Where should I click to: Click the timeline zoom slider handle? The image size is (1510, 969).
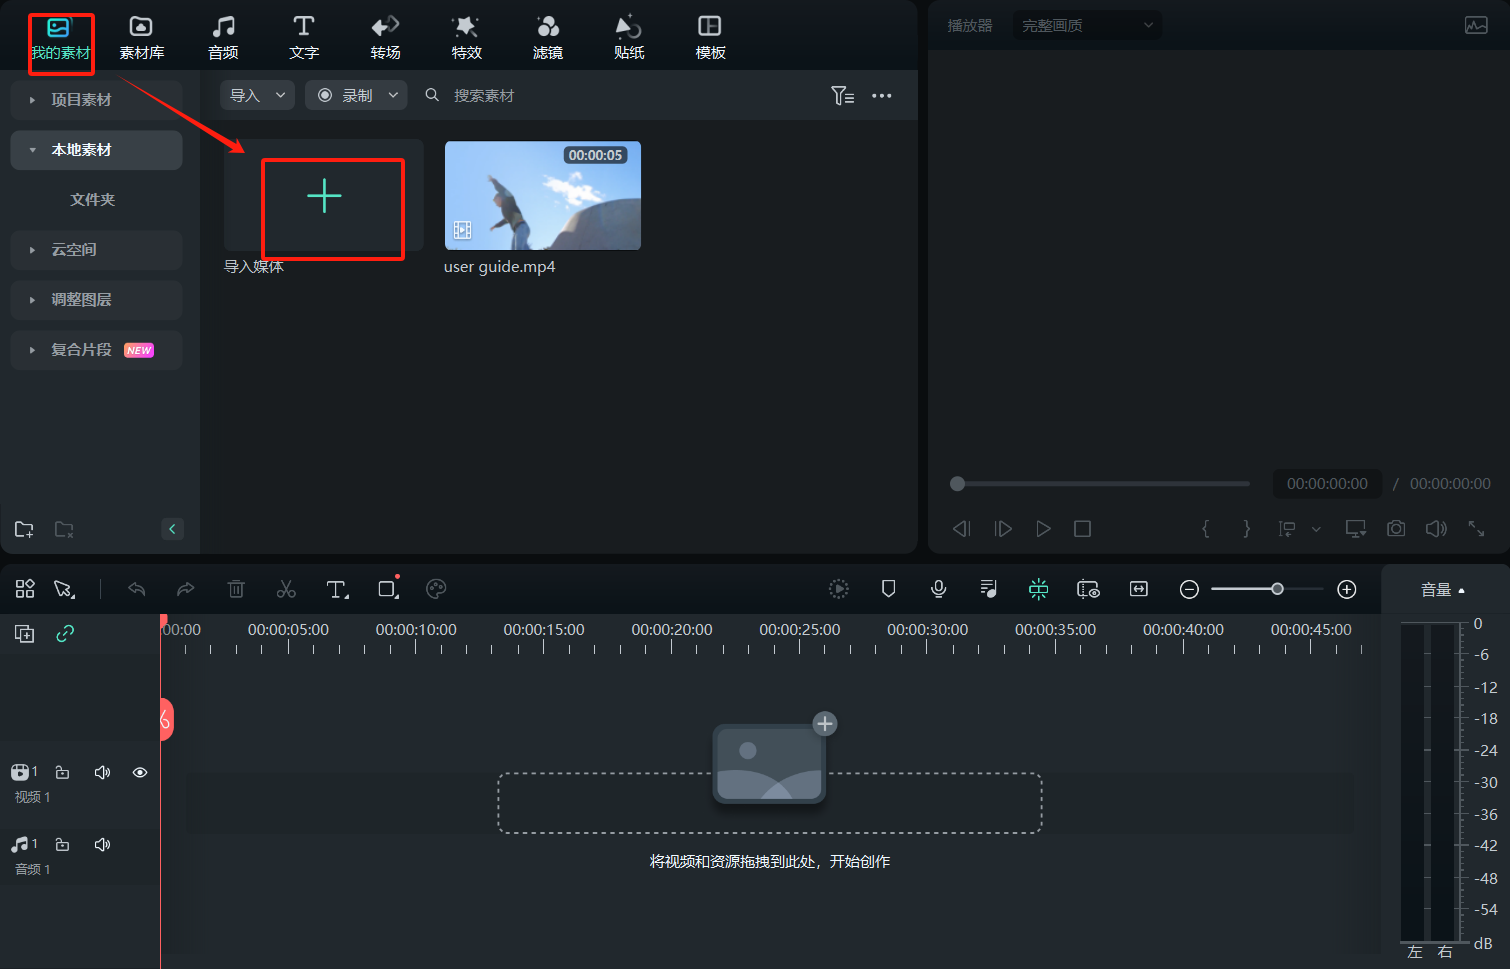(1277, 589)
